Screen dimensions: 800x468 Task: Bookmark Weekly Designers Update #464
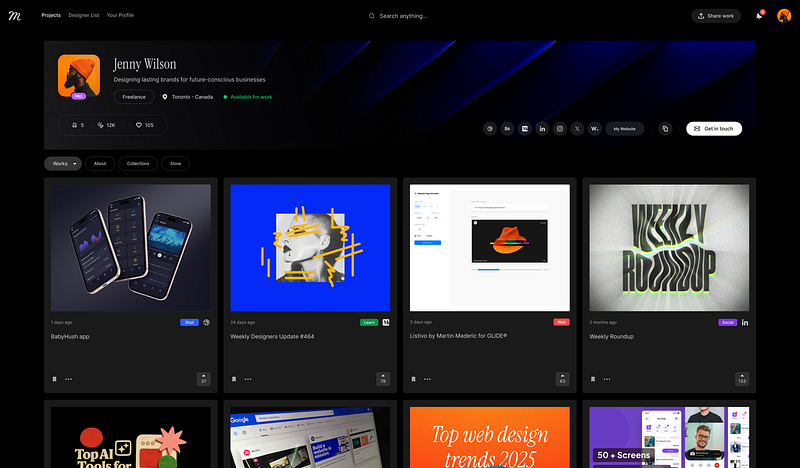pyautogui.click(x=234, y=379)
